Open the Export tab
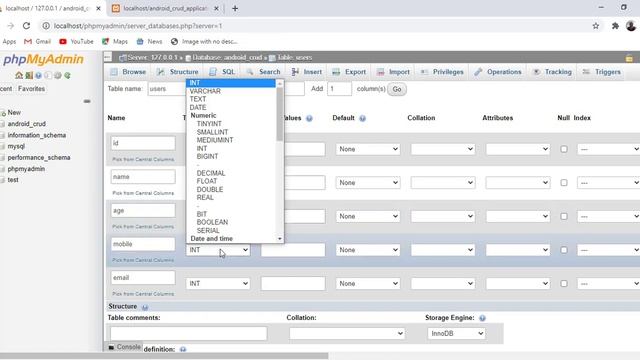Screen dimensions: 640x360 pyautogui.click(x=349, y=72)
